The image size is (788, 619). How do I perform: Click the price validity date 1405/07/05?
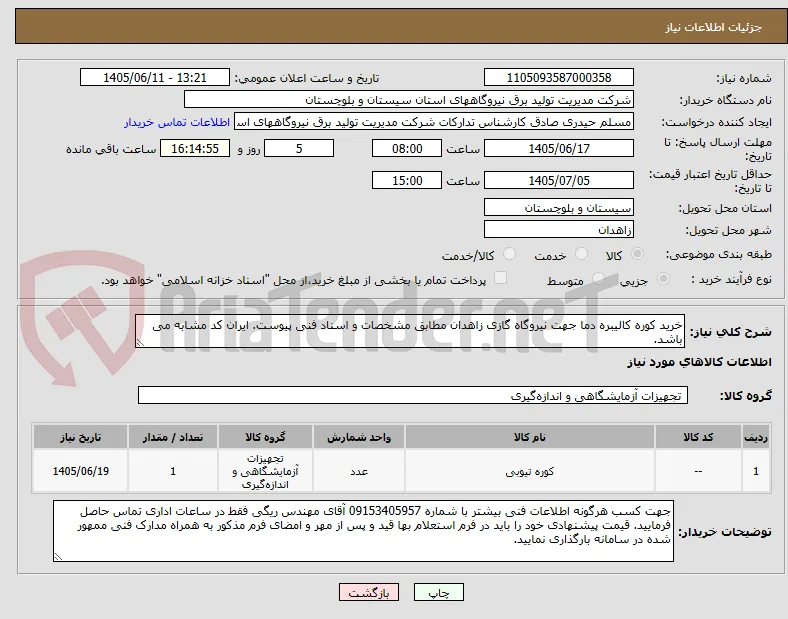coord(558,180)
